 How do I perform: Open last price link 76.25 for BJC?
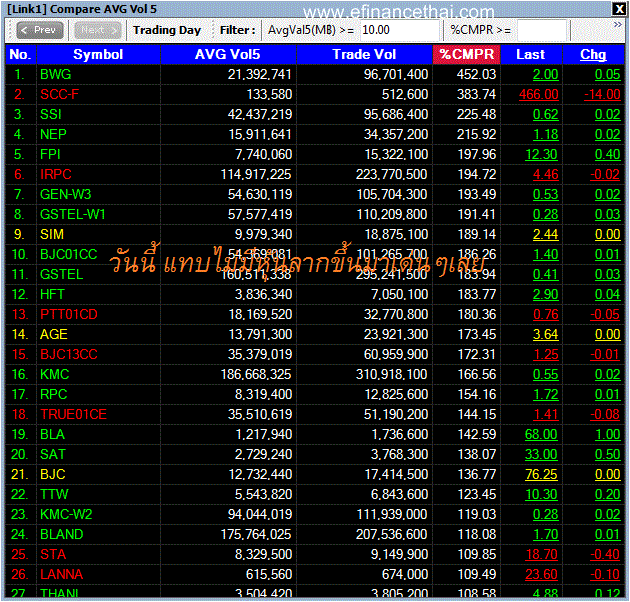point(542,475)
